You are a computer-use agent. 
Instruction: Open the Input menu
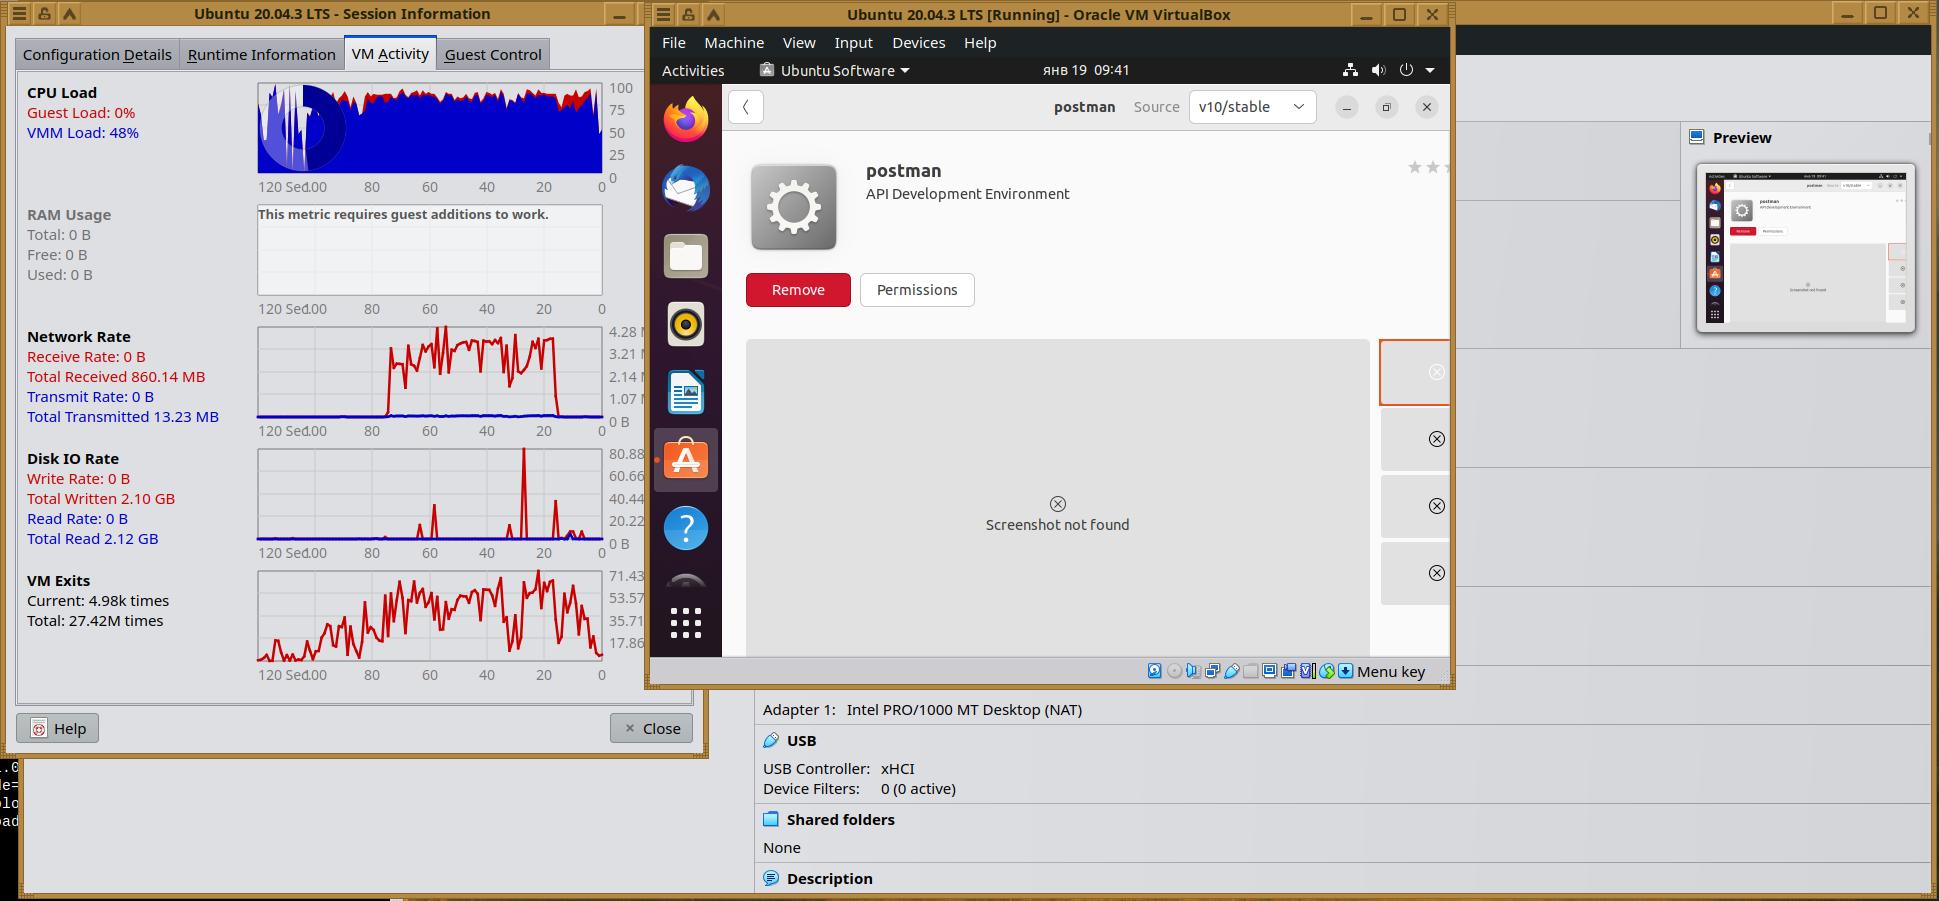854,43
